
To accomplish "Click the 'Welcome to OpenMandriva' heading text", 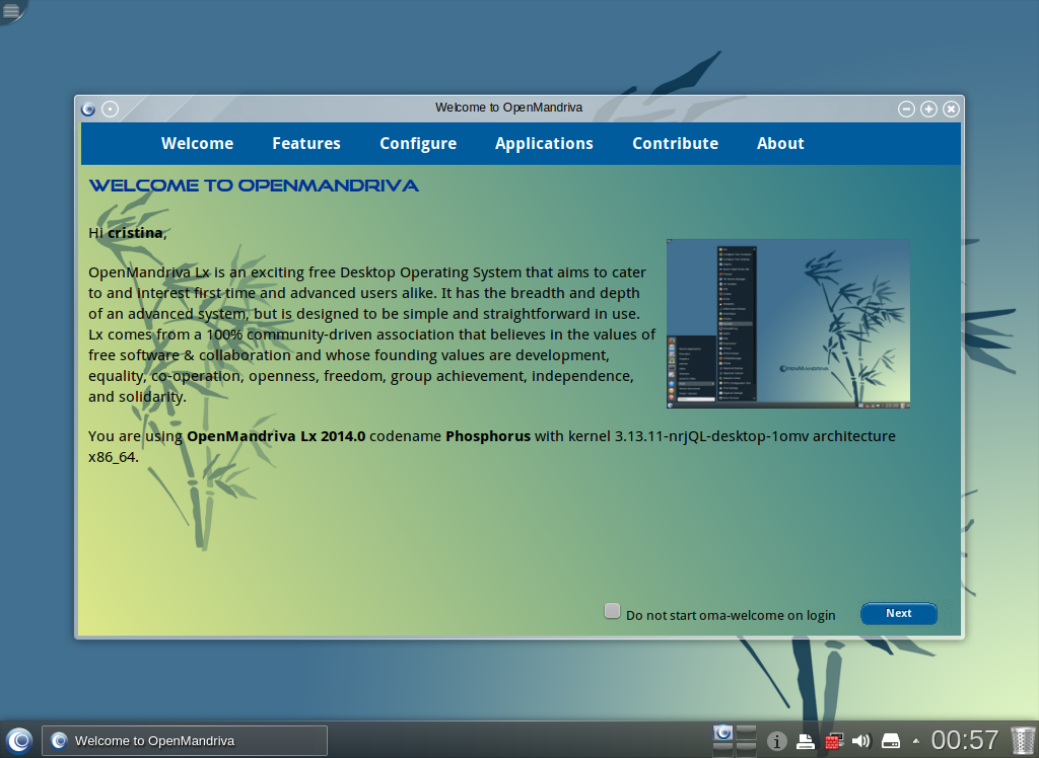I will (254, 186).
